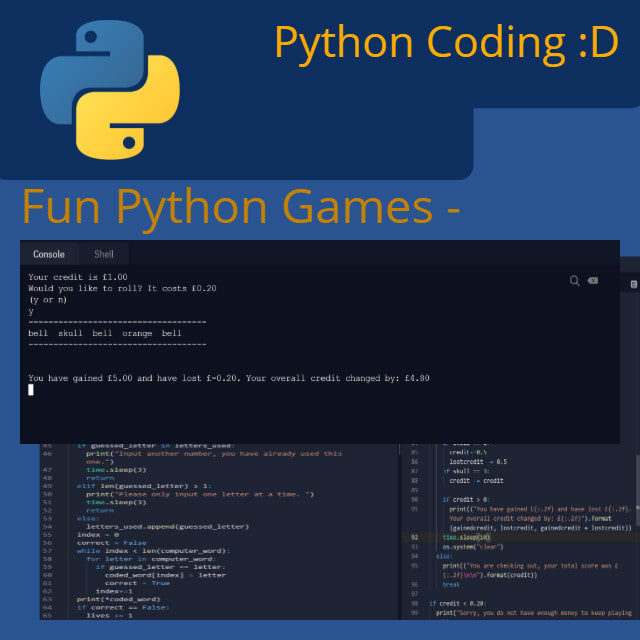Click 'lives += 1' on line 65
The height and width of the screenshot is (640, 640).
coord(109,616)
